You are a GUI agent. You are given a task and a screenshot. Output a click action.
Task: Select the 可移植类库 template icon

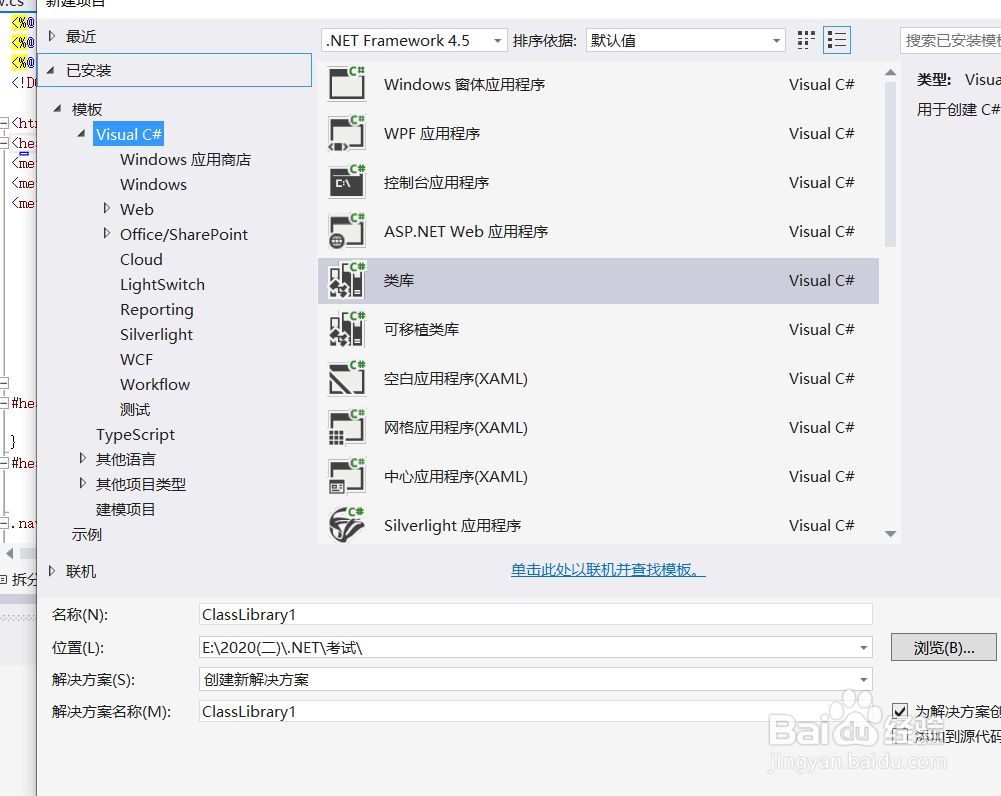(x=347, y=329)
